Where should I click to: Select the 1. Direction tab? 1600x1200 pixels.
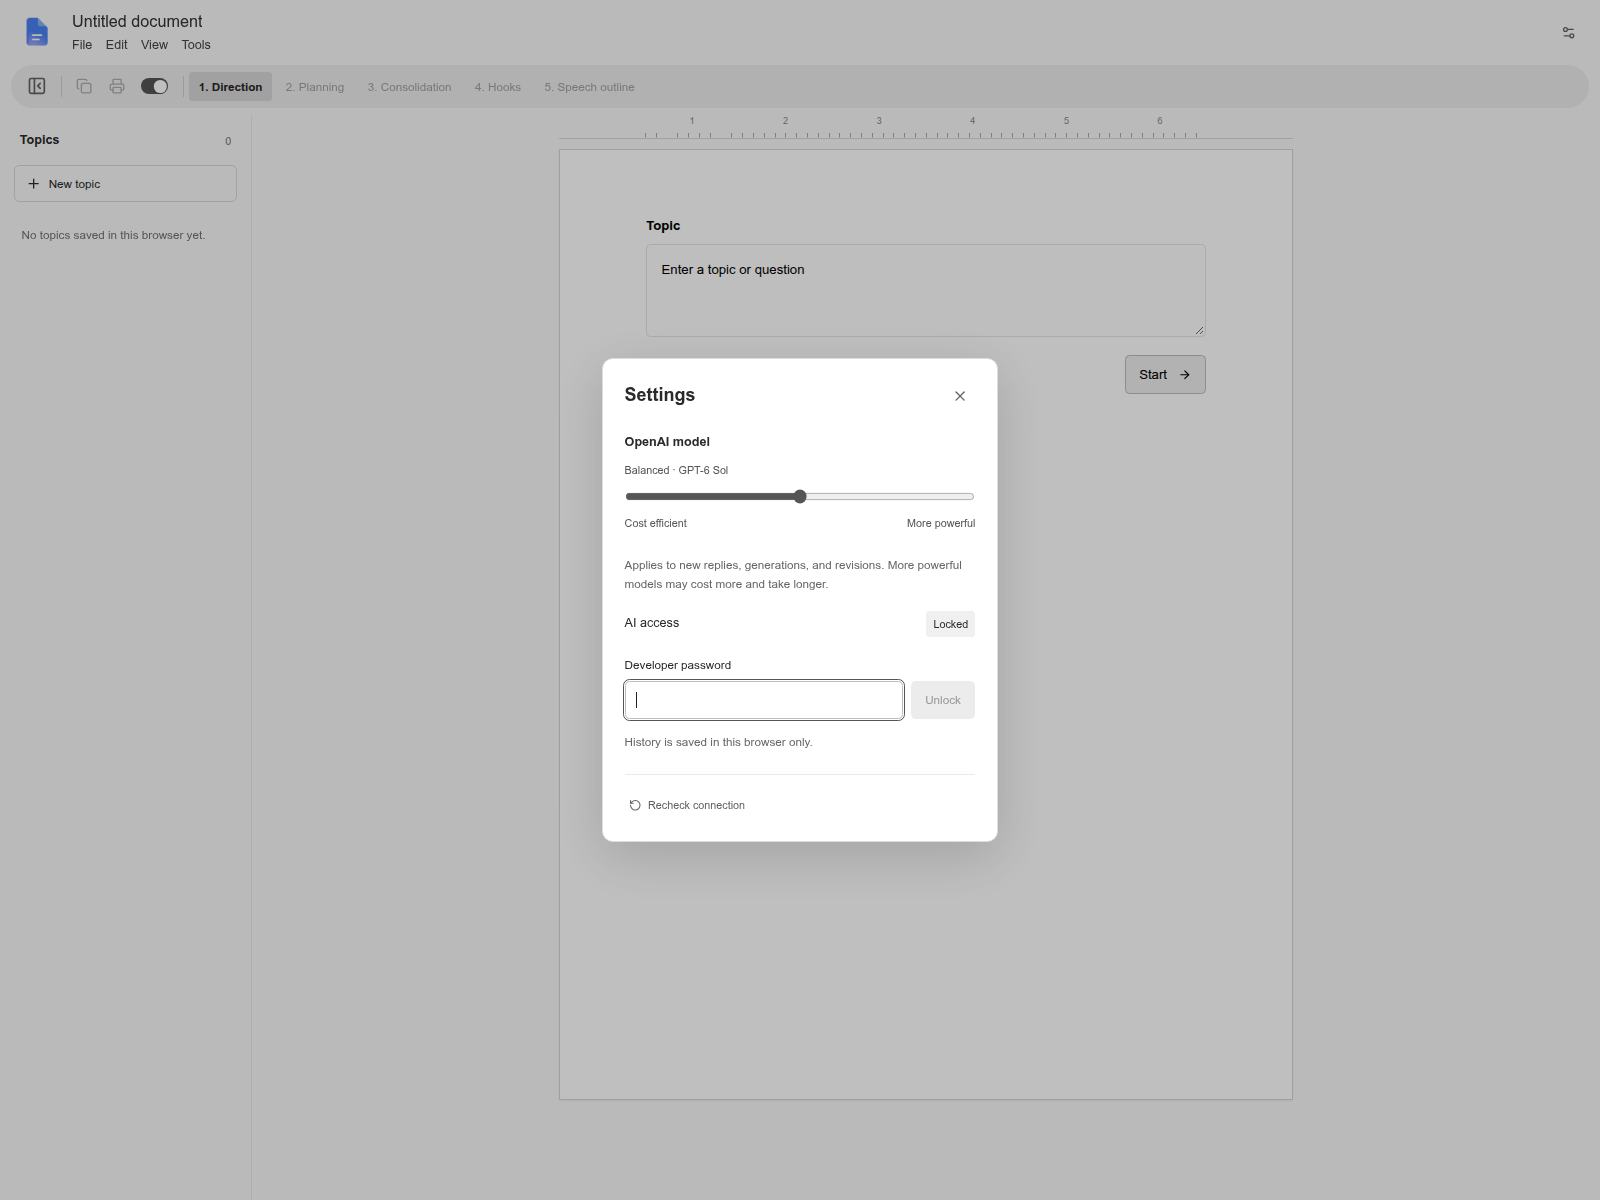[230, 87]
